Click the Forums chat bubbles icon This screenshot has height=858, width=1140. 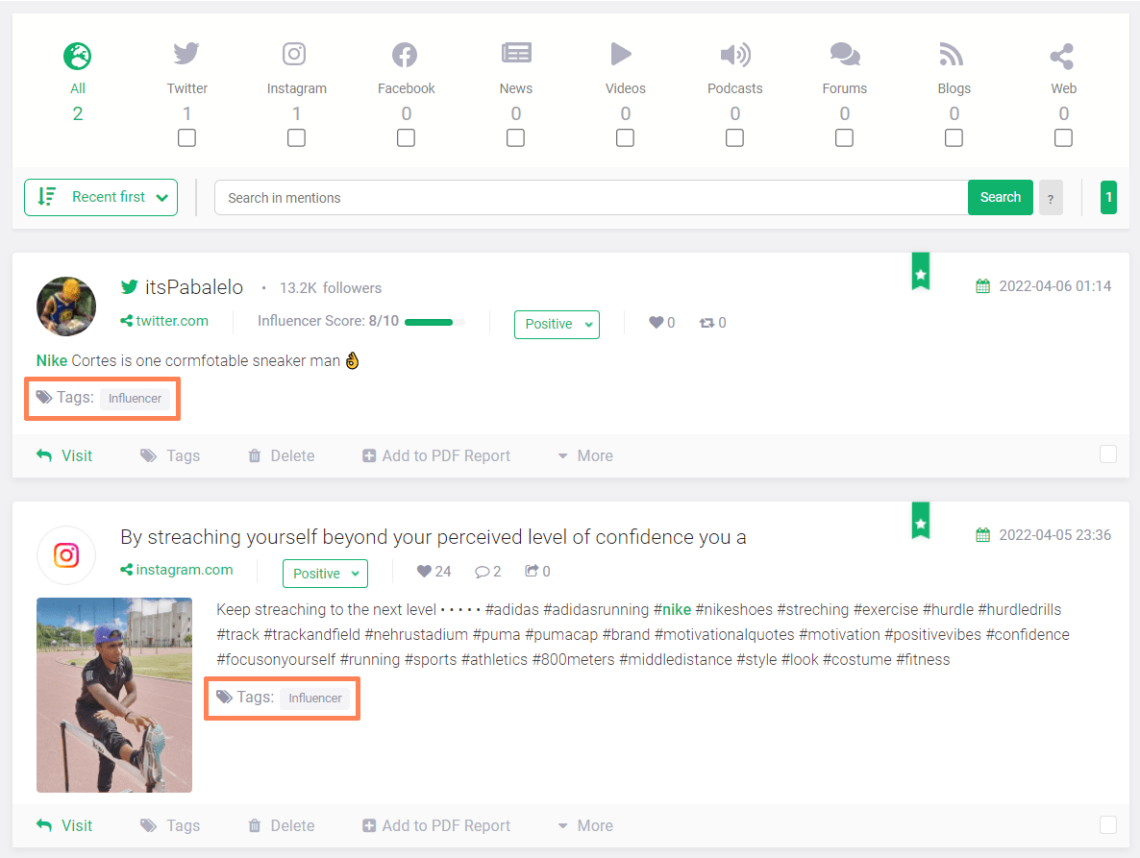(x=844, y=54)
